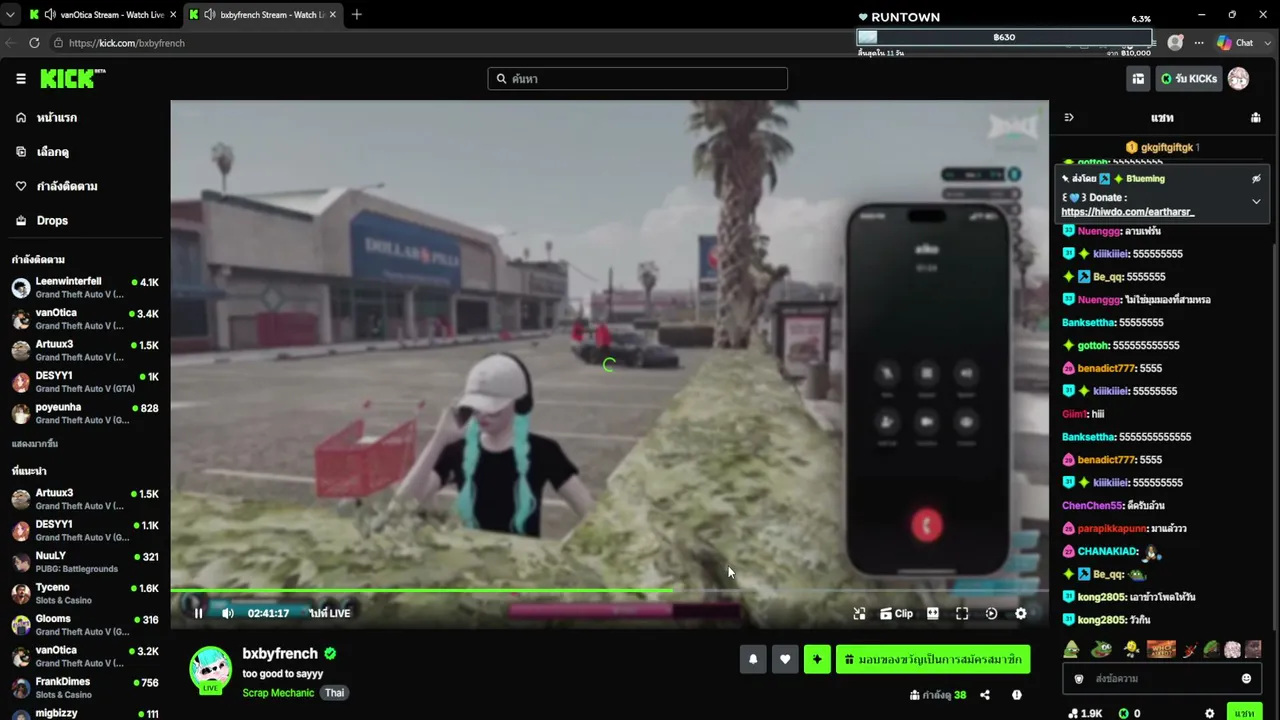
Task: Open the stream info/report icon
Action: (1017, 695)
